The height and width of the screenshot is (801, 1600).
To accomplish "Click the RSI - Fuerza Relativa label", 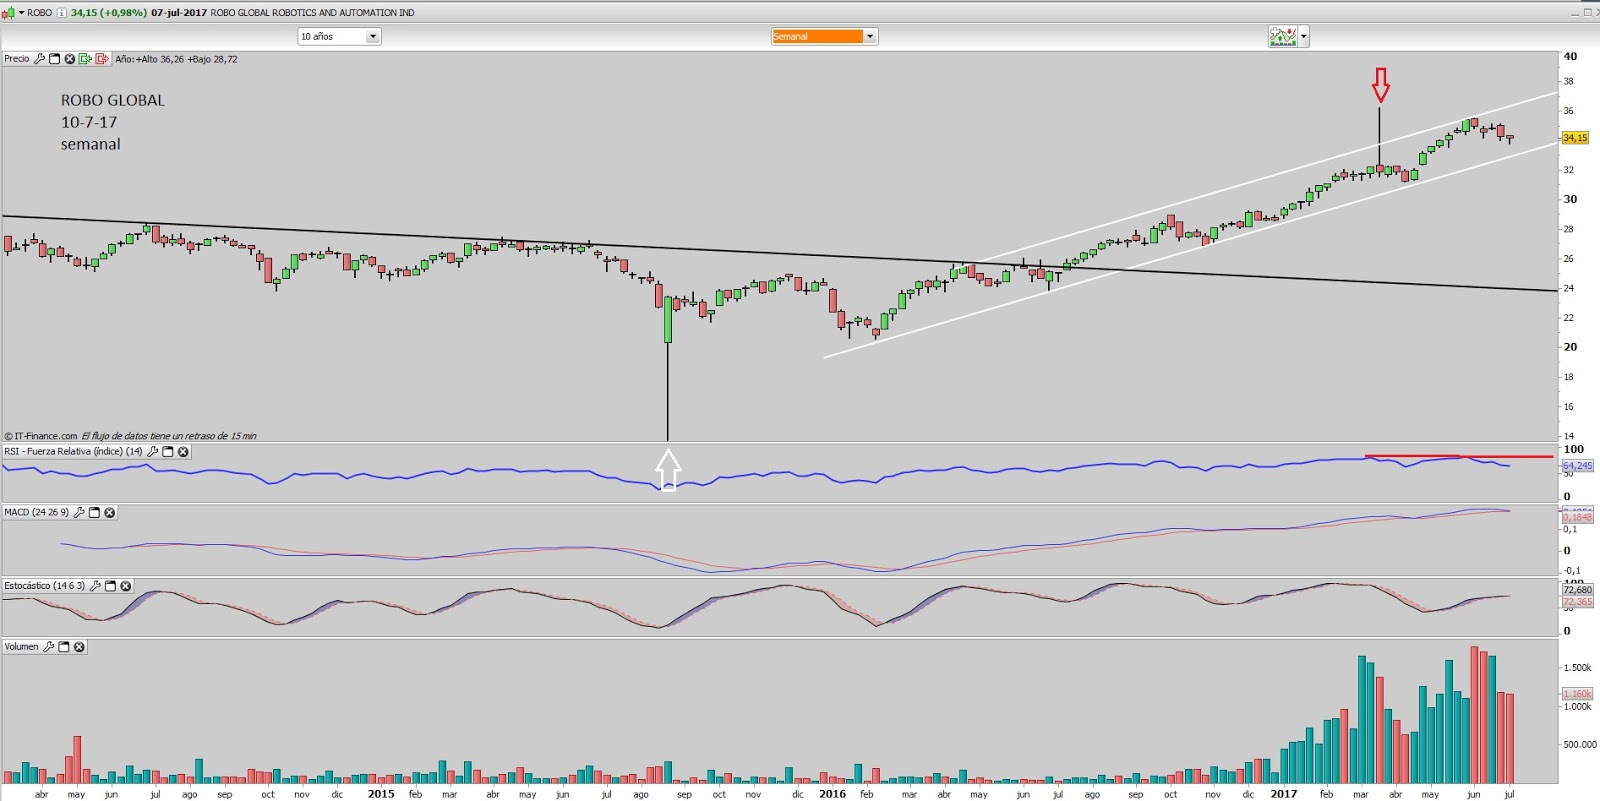I will 73,452.
